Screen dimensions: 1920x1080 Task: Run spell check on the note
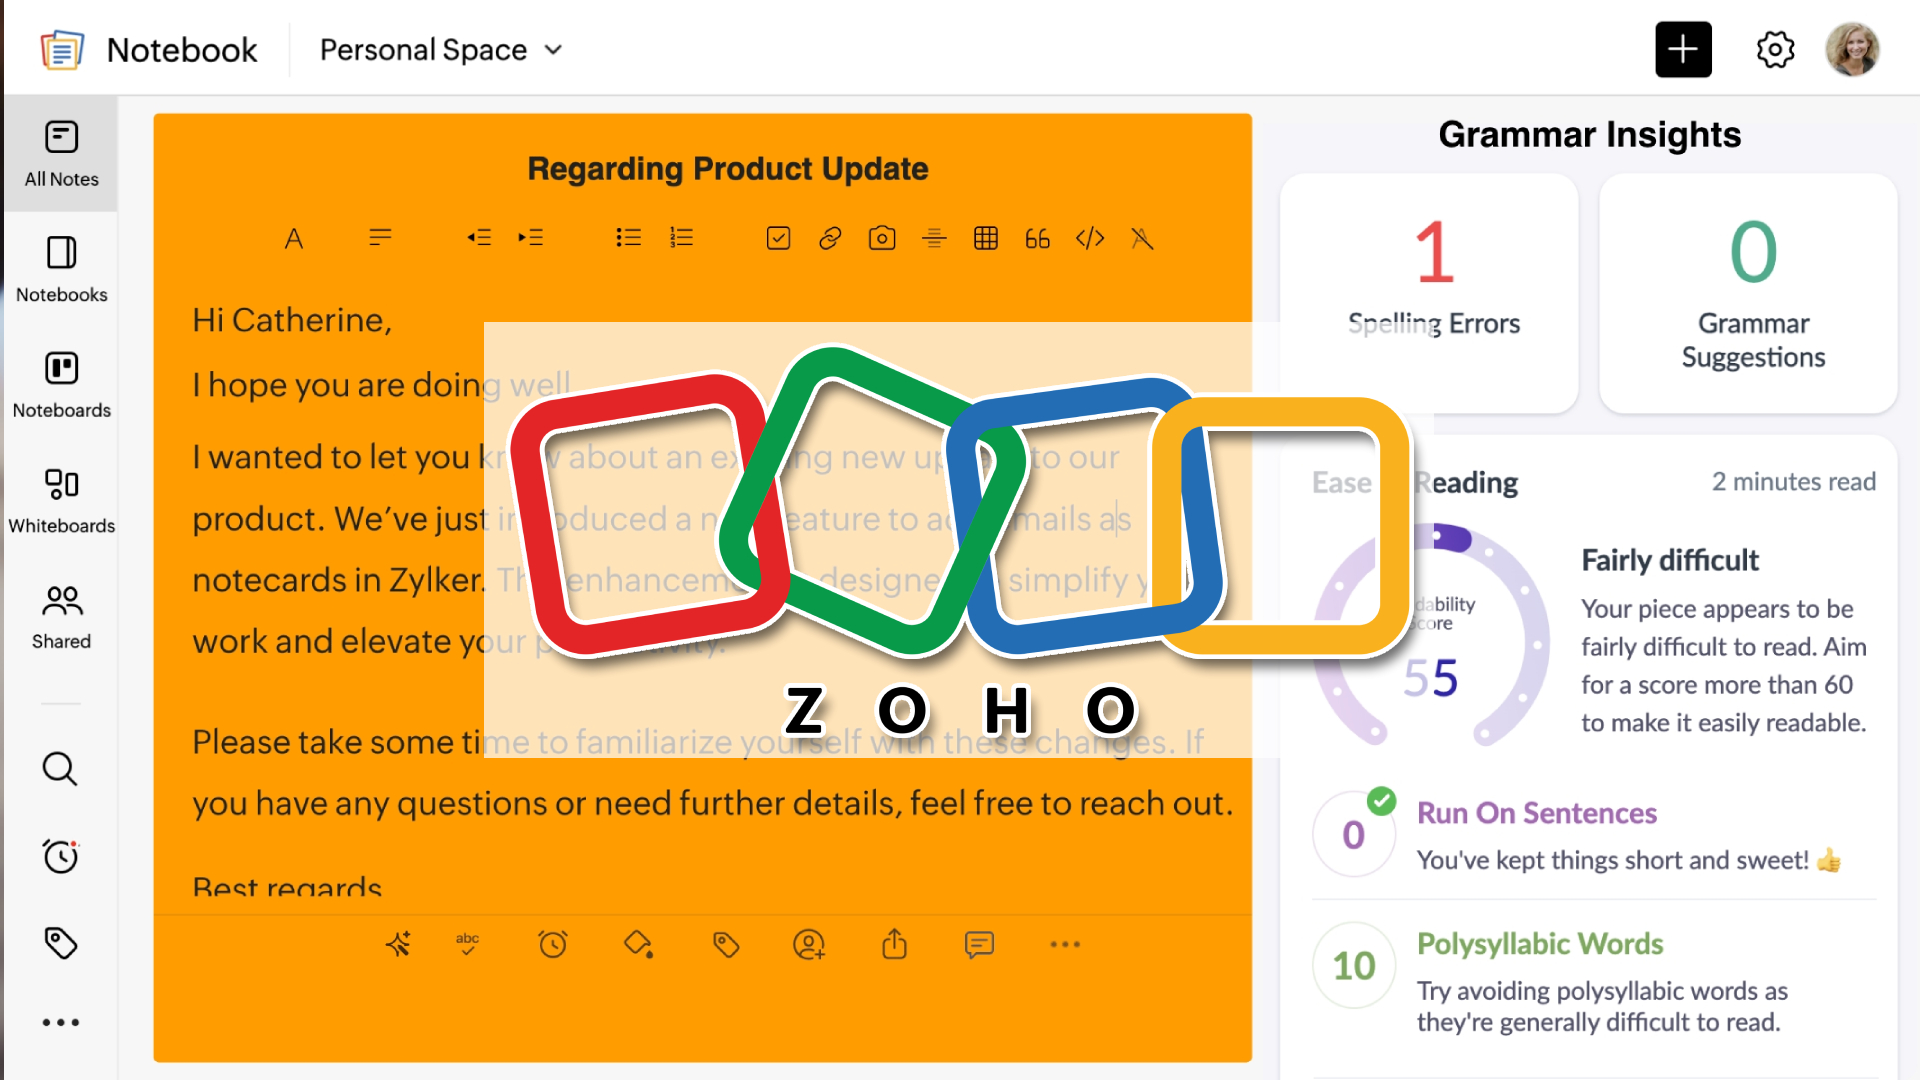point(467,944)
